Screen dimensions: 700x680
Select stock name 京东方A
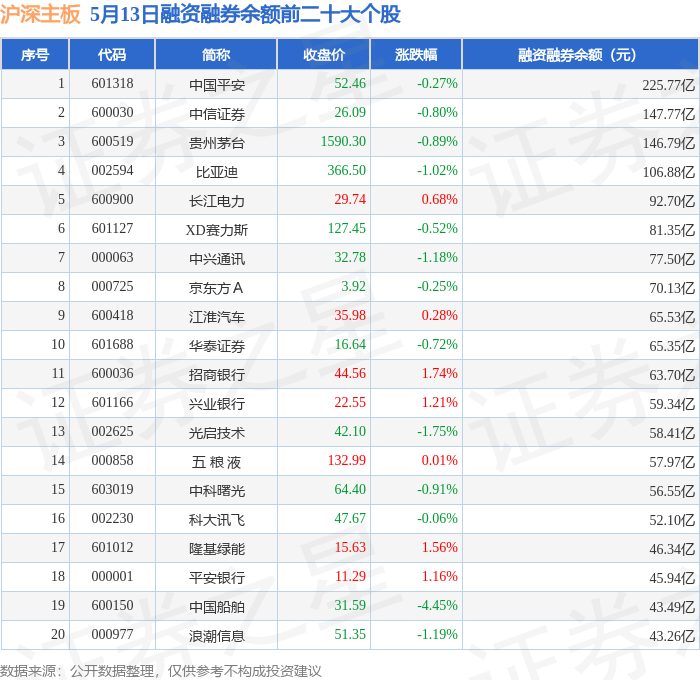[217, 288]
